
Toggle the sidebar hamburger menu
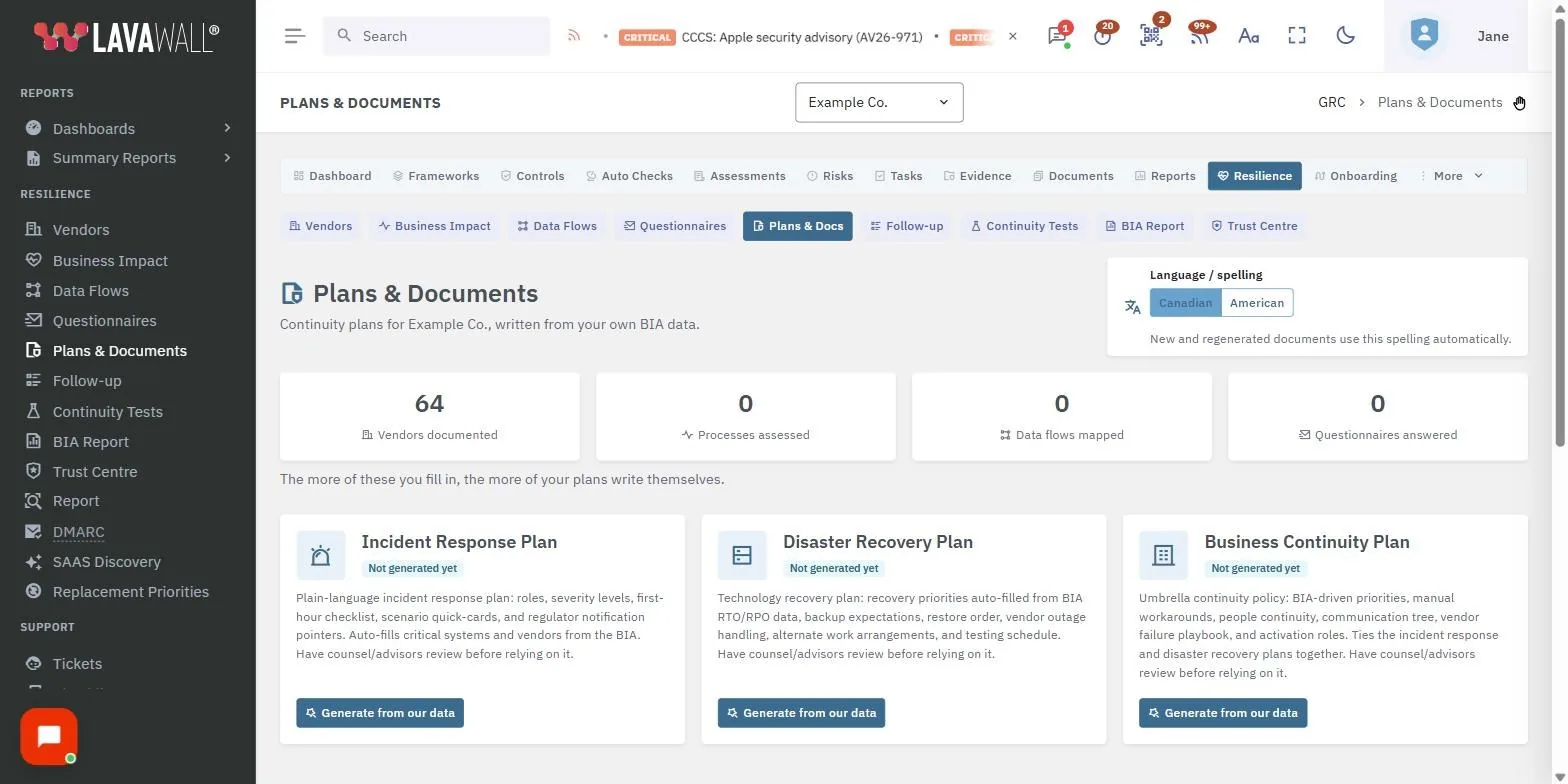[294, 36]
